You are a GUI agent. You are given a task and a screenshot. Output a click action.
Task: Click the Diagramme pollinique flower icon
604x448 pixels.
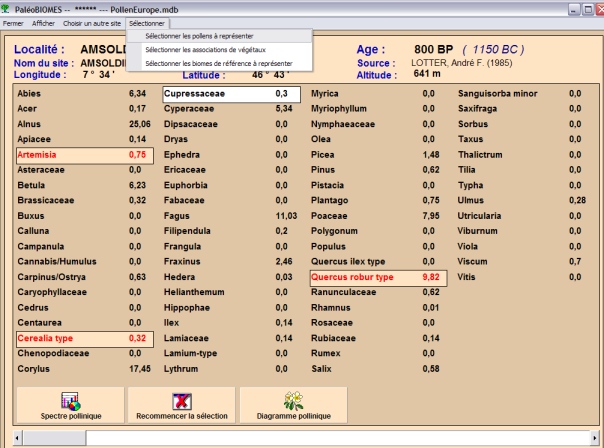(293, 400)
